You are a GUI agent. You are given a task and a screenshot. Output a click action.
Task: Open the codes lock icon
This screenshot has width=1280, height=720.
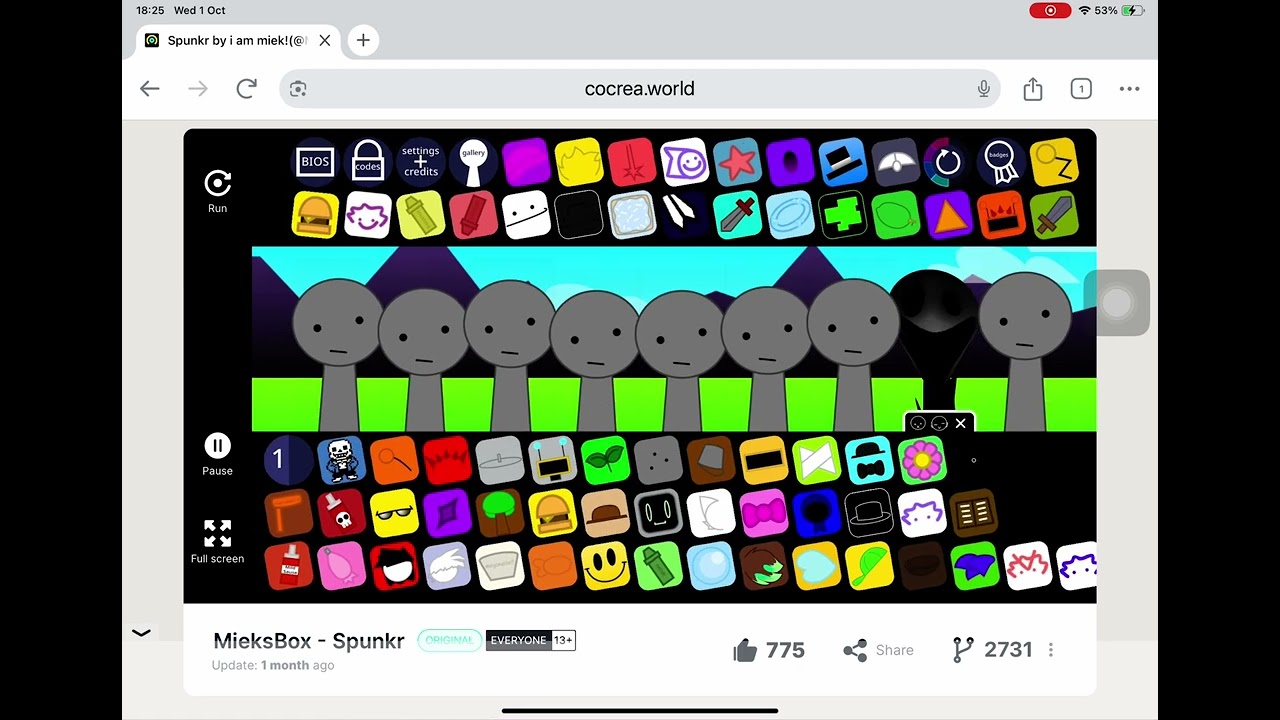pos(368,162)
